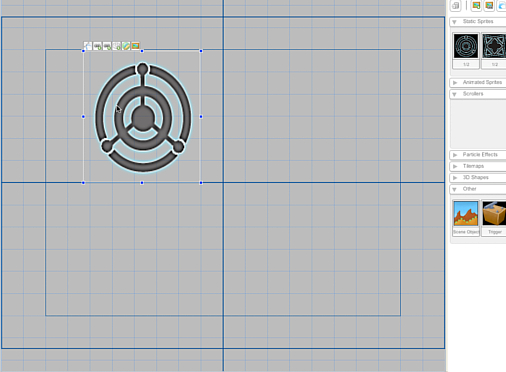Click the top-middle selection handle of the sprite
Image resolution: width=506 pixels, height=372 pixels.
(x=142, y=51)
